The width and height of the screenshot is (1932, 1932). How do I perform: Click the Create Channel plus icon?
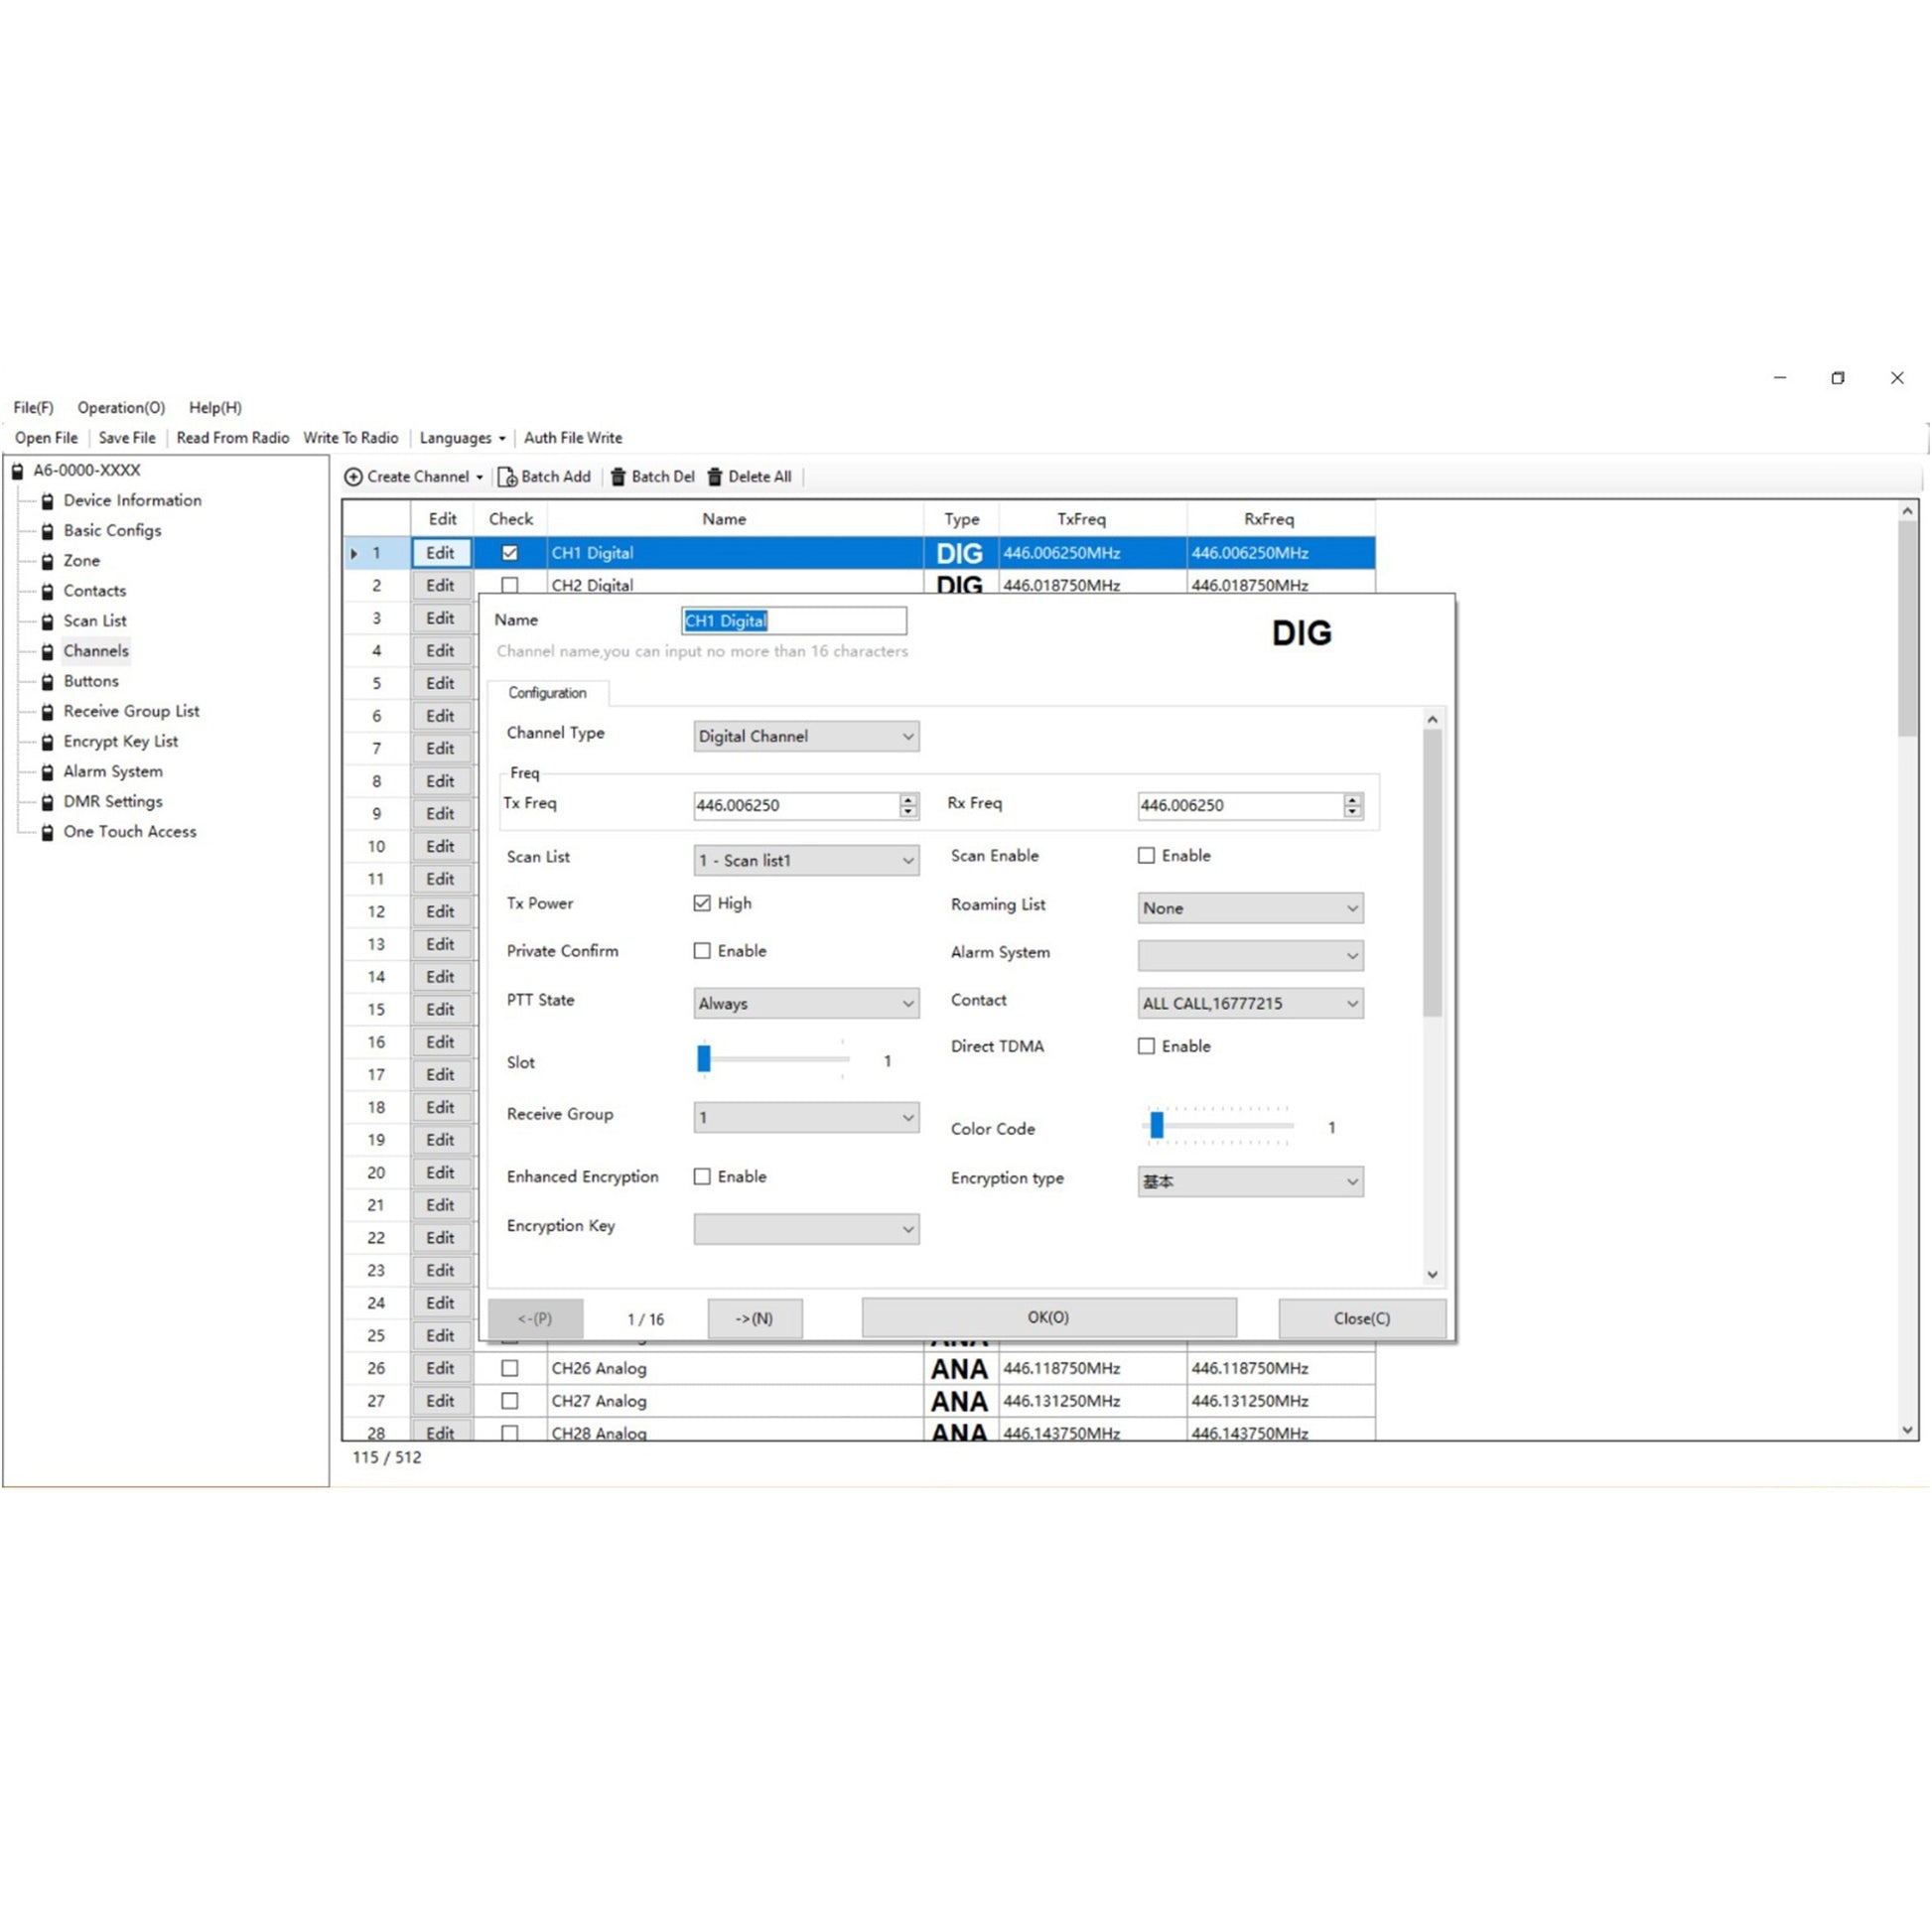[353, 477]
